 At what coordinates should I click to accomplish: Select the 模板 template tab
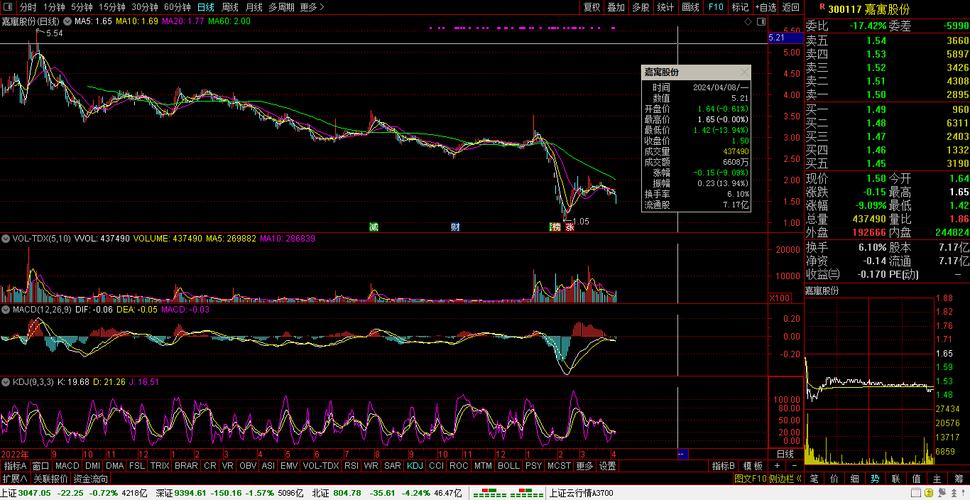pyautogui.click(x=753, y=465)
